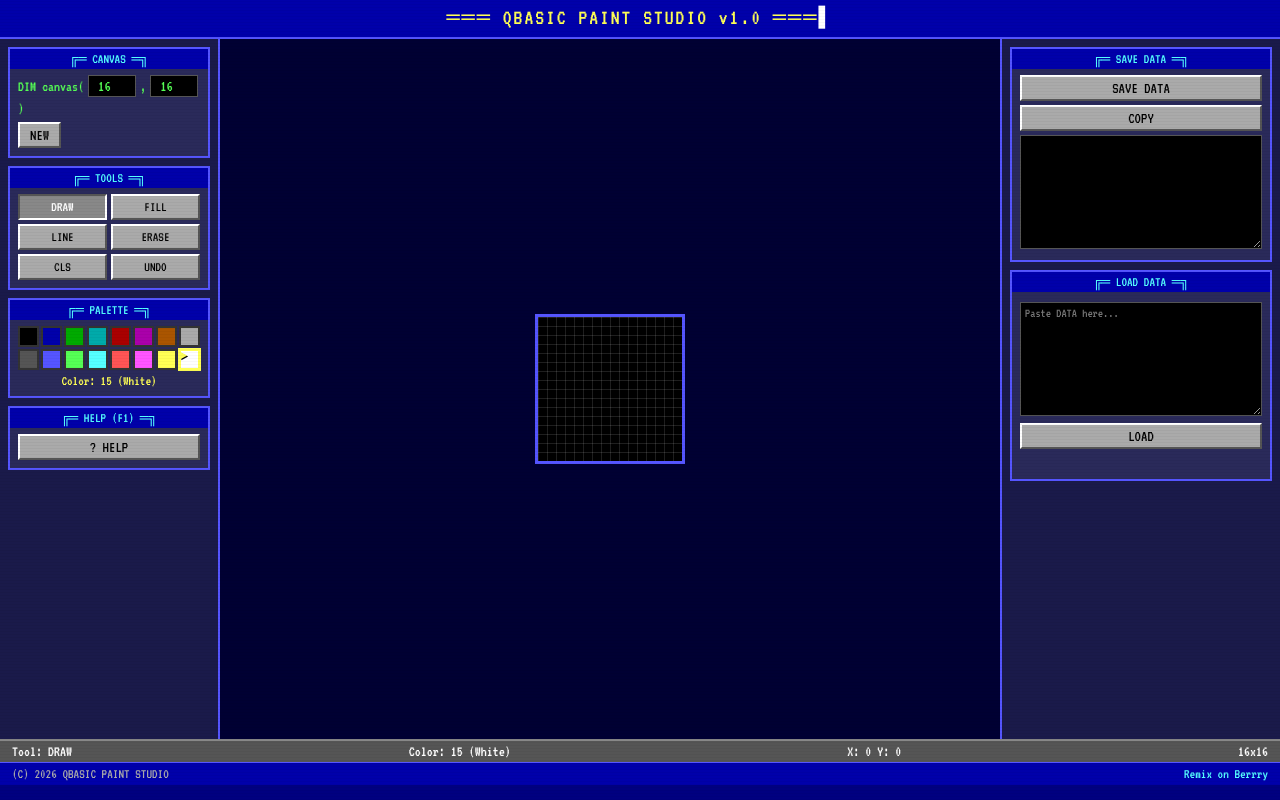Pick the dark blue palette color
This screenshot has height=800, width=1280.
[x=51, y=336]
